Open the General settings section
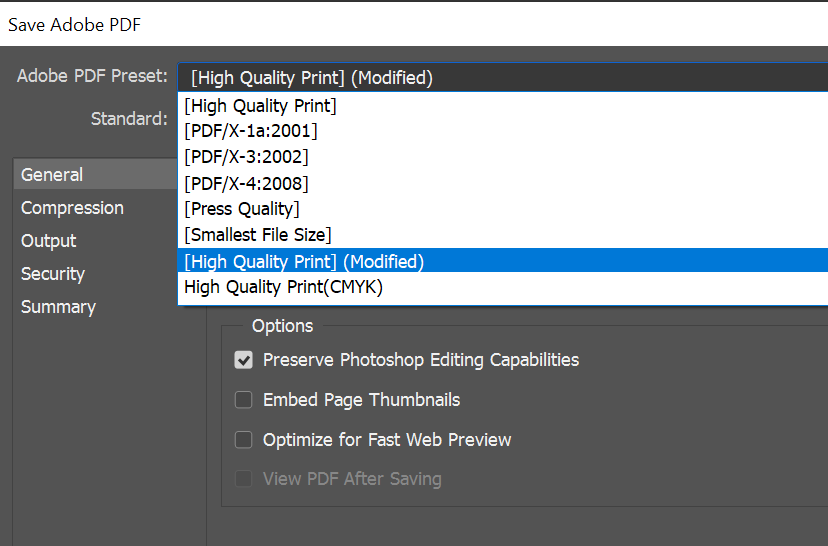This screenshot has height=546, width=828. click(x=96, y=174)
